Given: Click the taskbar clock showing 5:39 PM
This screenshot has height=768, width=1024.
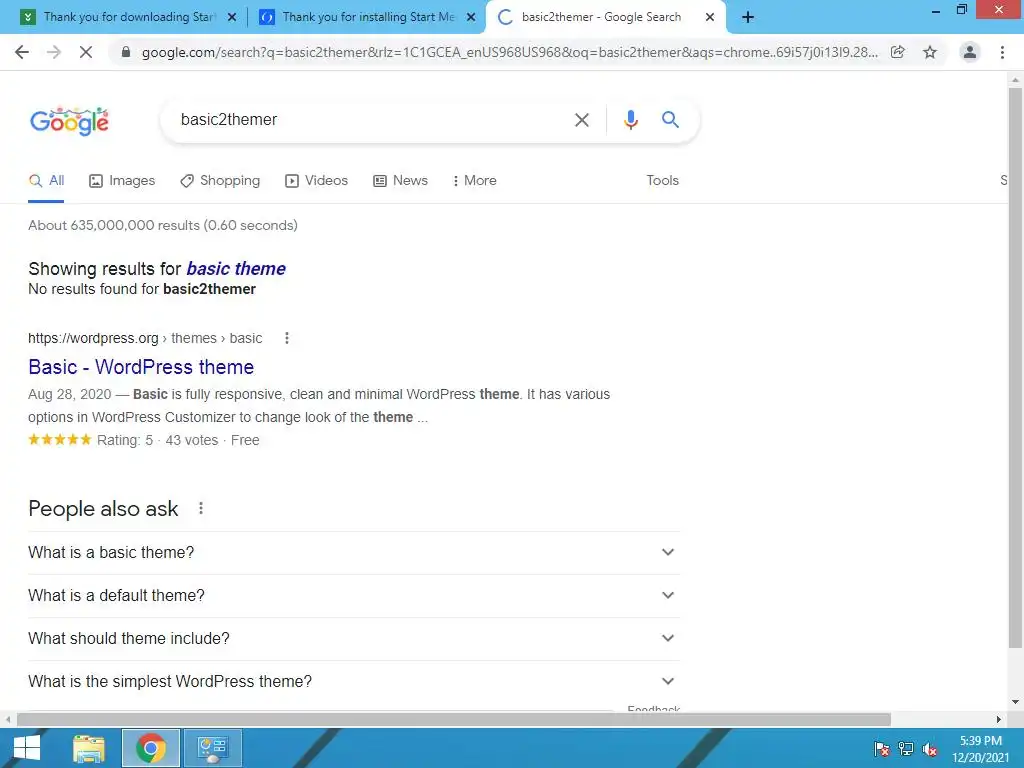Looking at the screenshot, I should pyautogui.click(x=980, y=749).
